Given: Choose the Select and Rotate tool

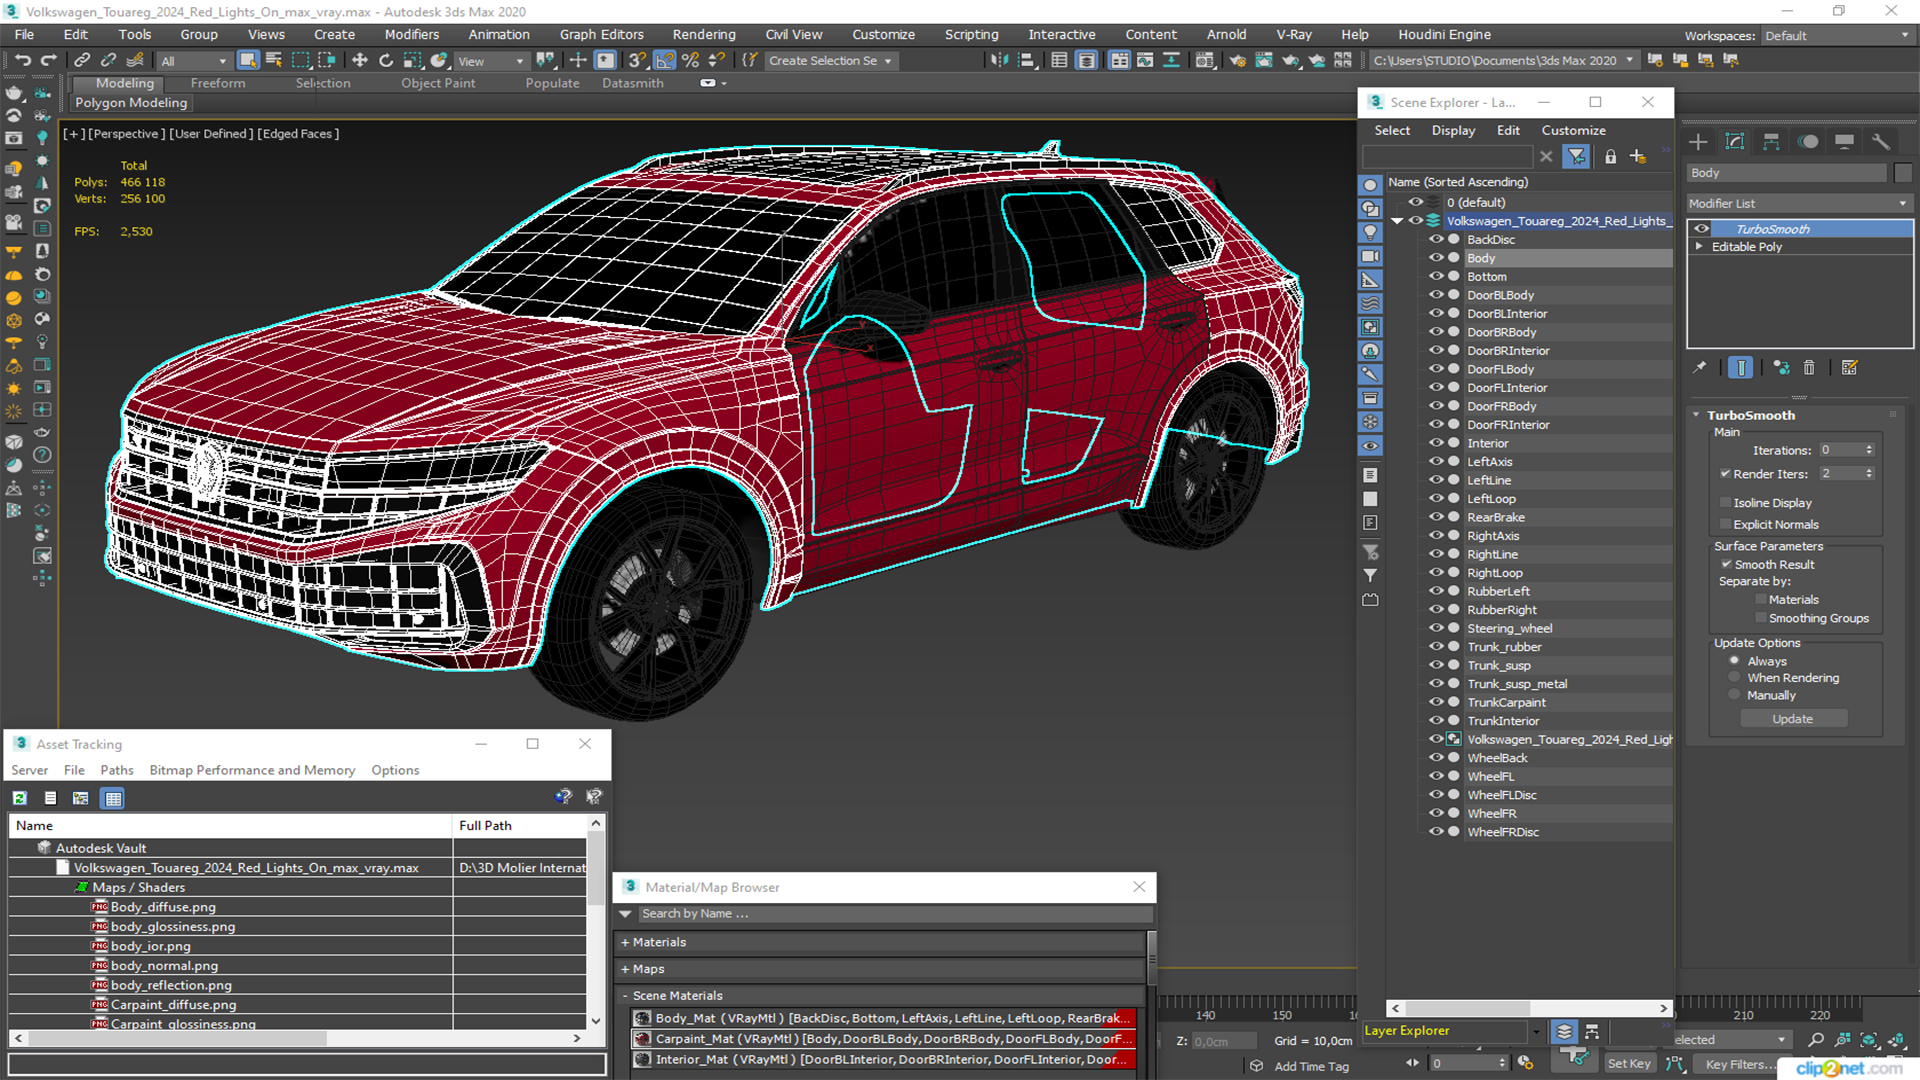Looking at the screenshot, I should tap(386, 61).
